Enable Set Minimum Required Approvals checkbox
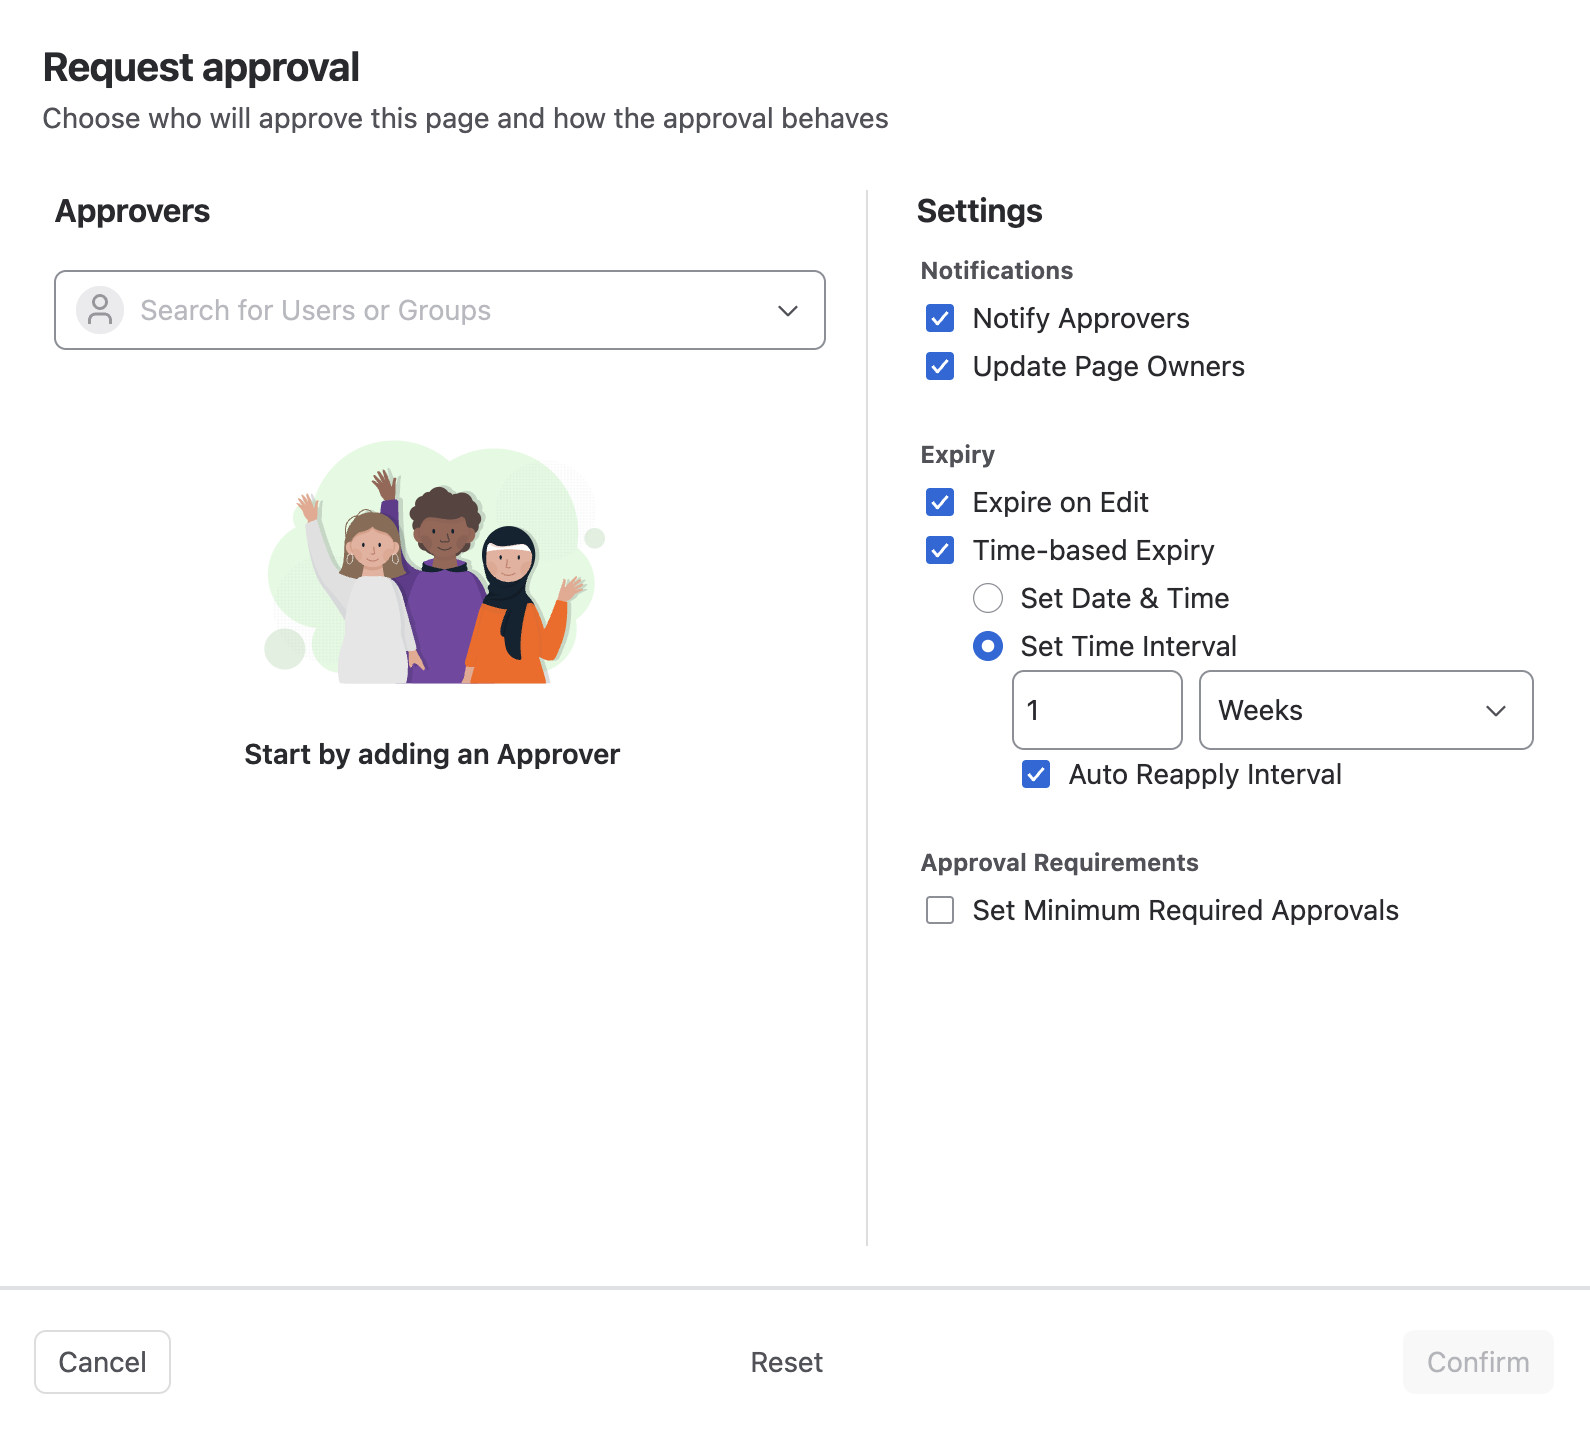Screen dimensions: 1590x1430 tap(940, 910)
